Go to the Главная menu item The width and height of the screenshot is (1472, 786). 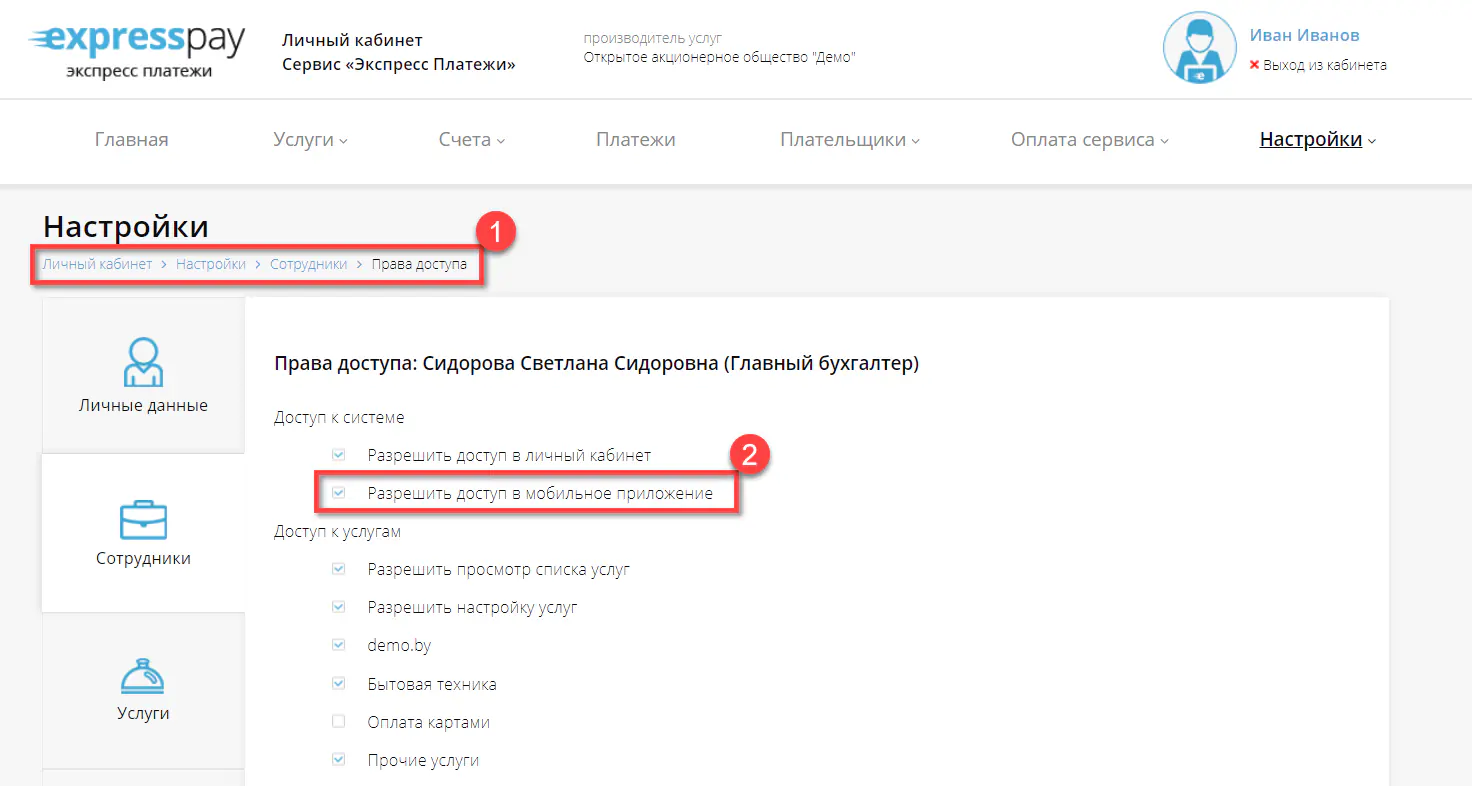point(131,139)
